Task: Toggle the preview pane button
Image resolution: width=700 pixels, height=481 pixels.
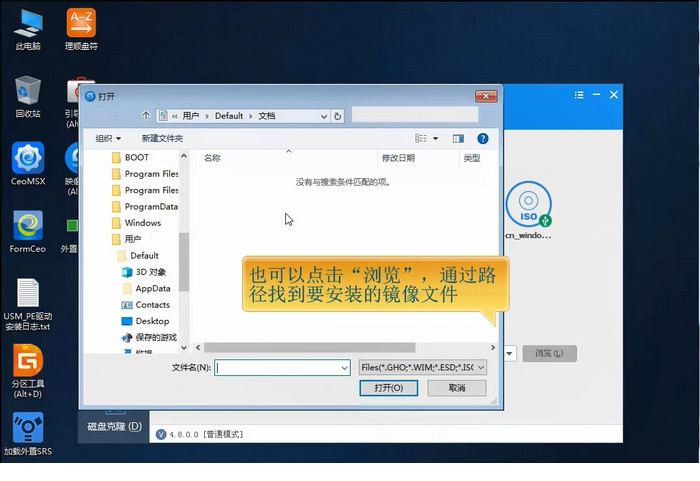Action: coord(458,138)
